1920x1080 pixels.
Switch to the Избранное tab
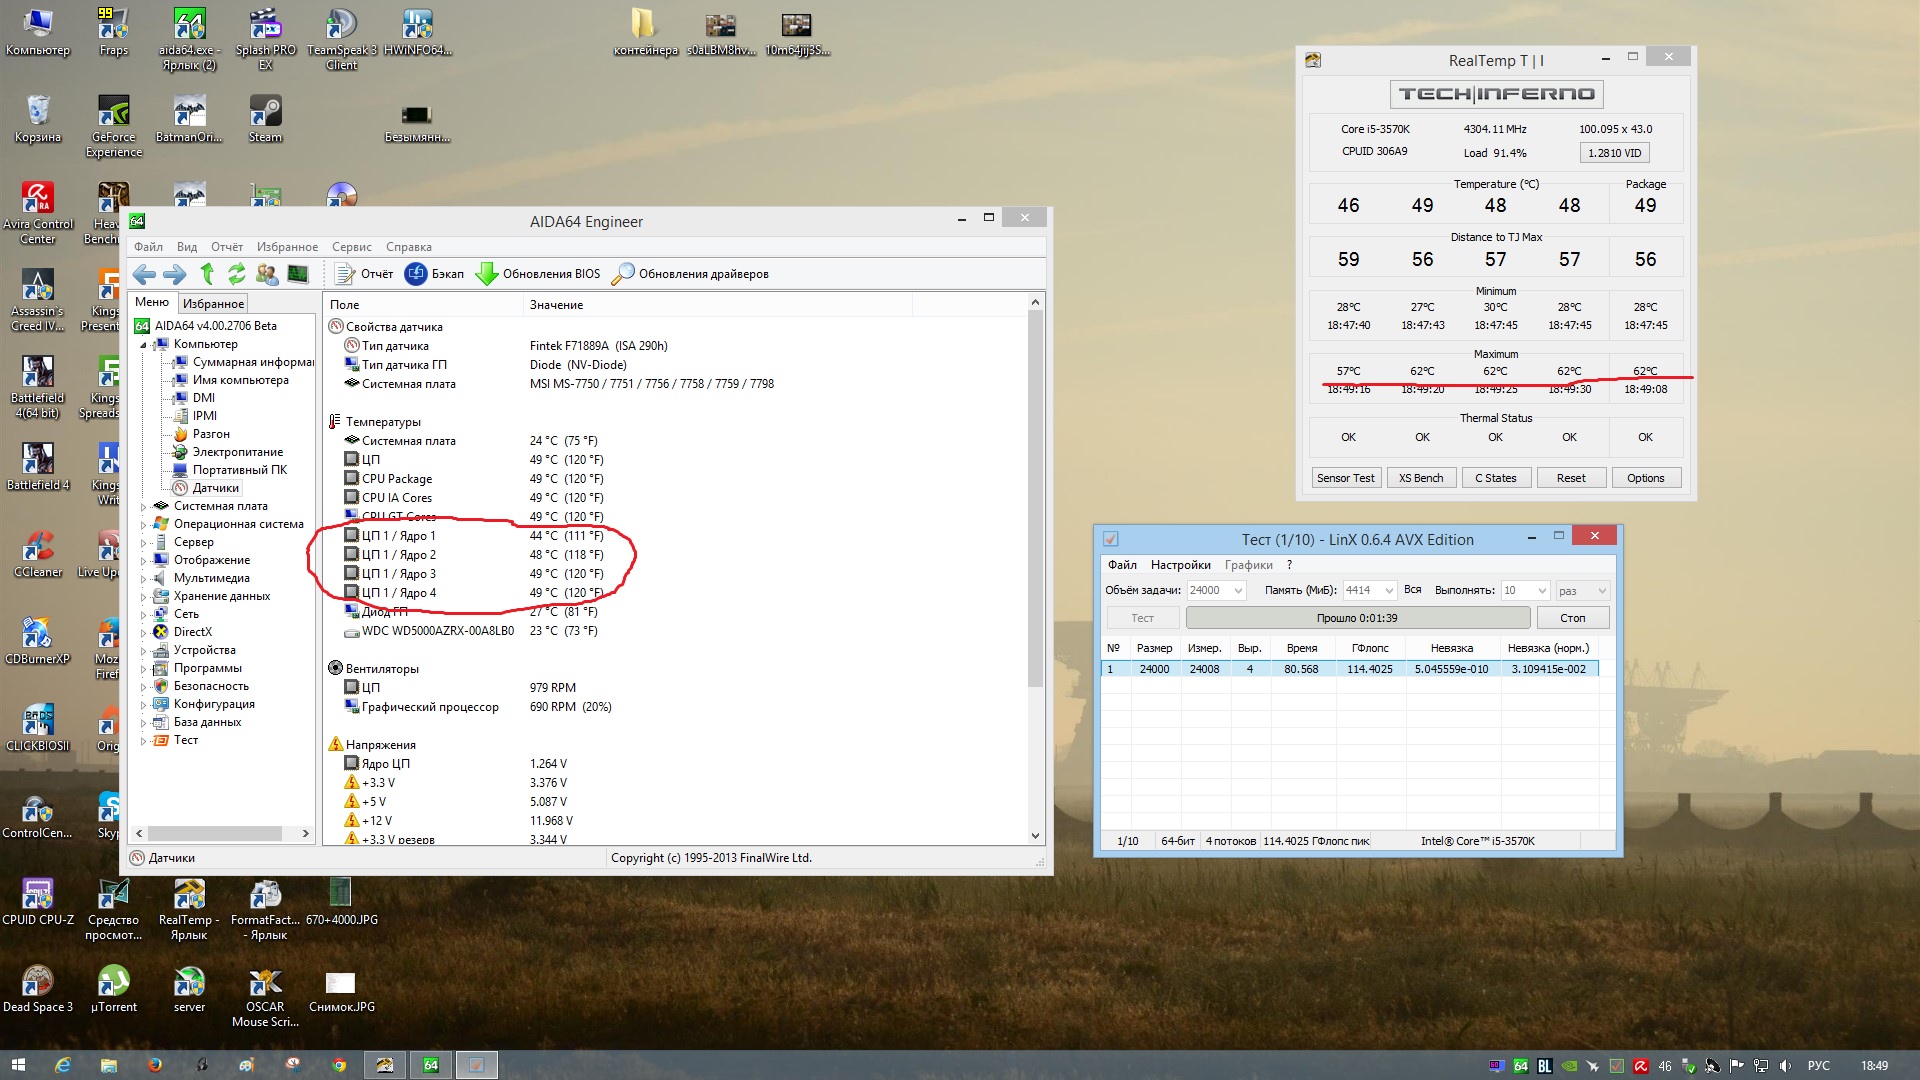pyautogui.click(x=213, y=303)
